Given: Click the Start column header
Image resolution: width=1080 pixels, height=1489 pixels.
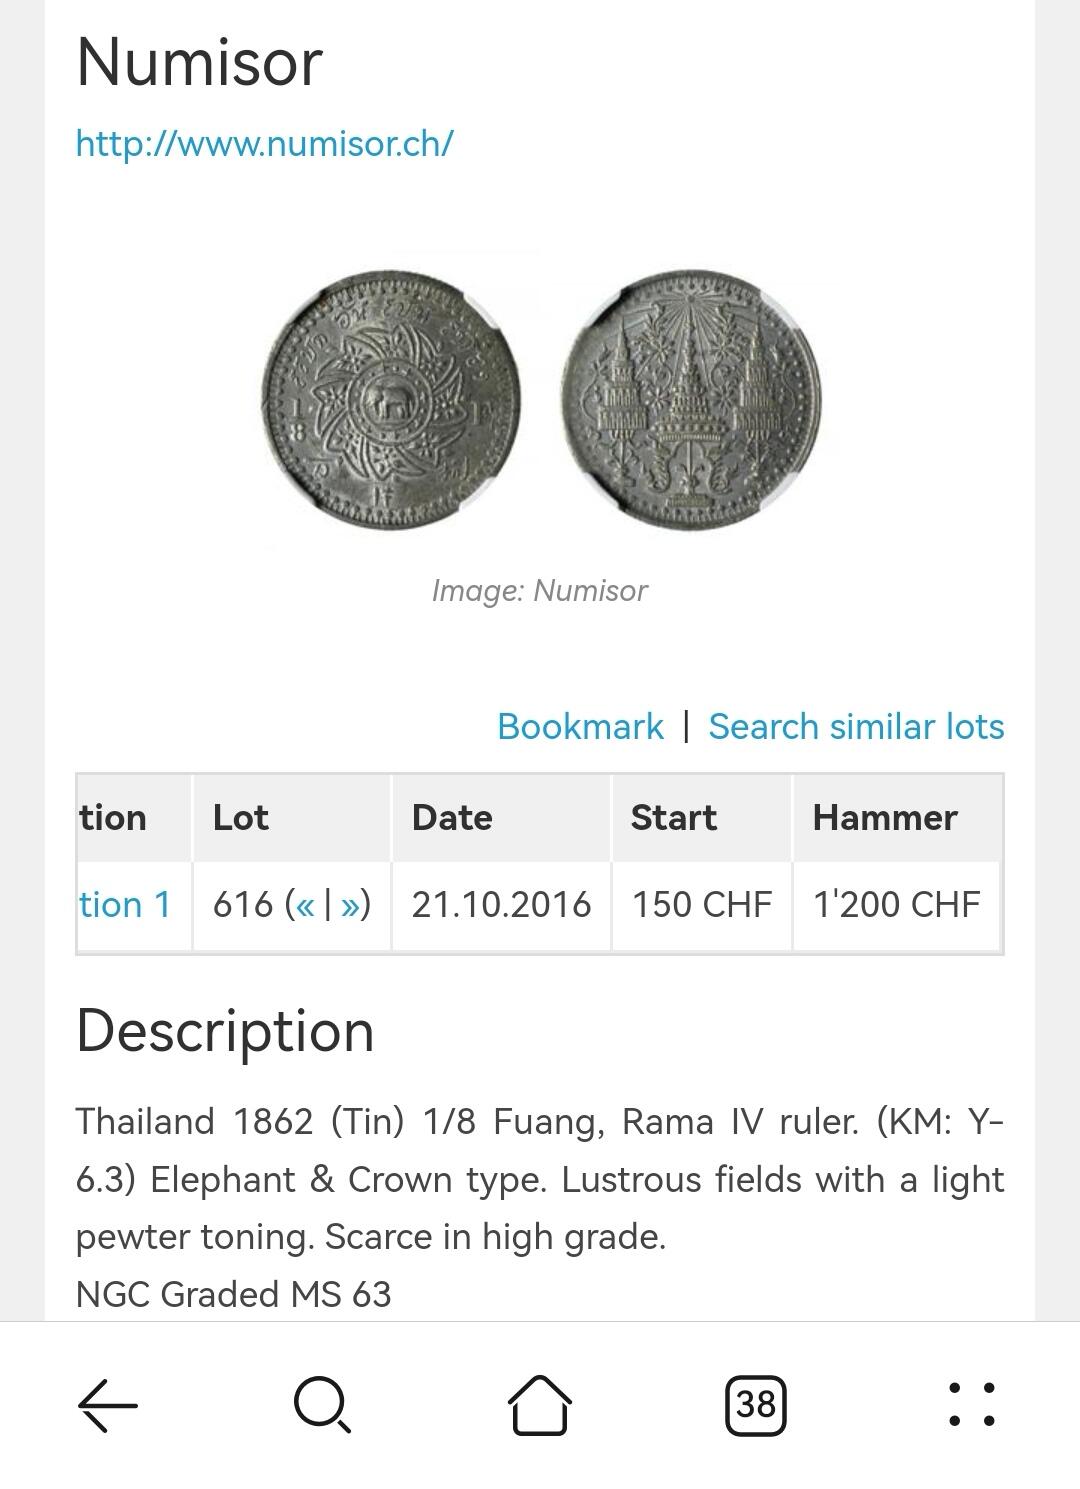Looking at the screenshot, I should 673,818.
